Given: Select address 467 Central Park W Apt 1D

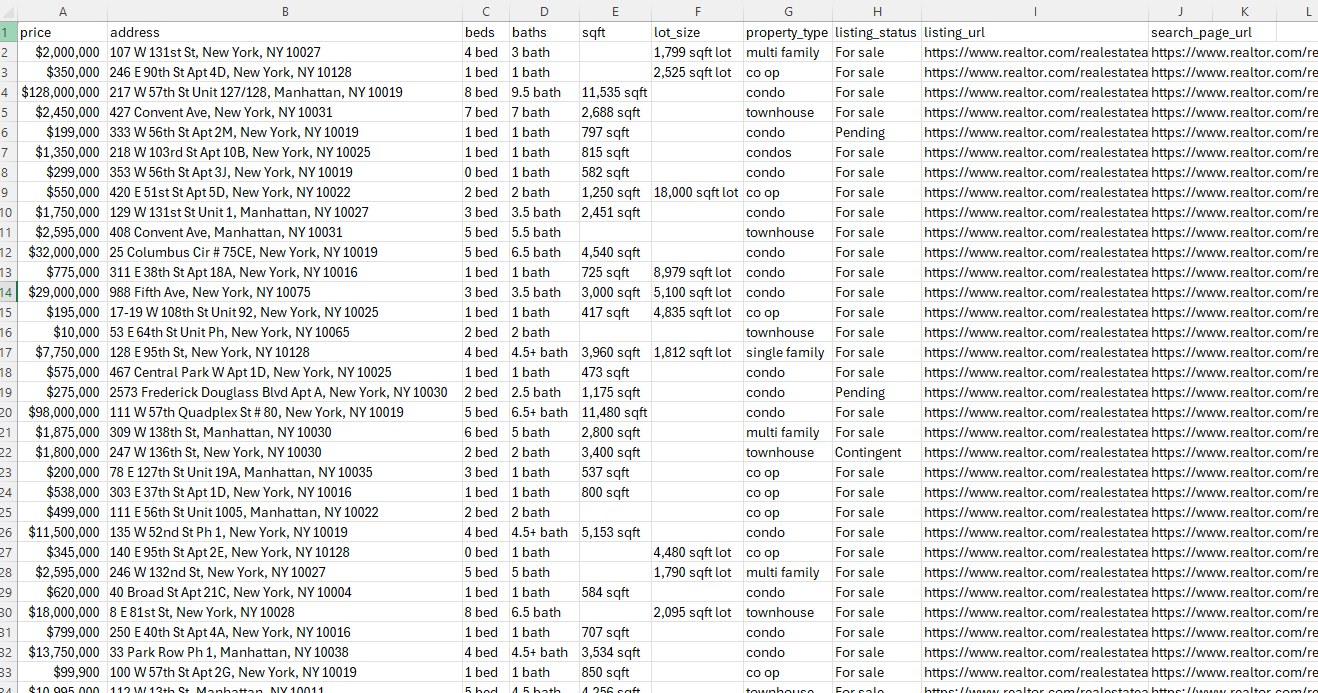Looking at the screenshot, I should click(285, 372).
